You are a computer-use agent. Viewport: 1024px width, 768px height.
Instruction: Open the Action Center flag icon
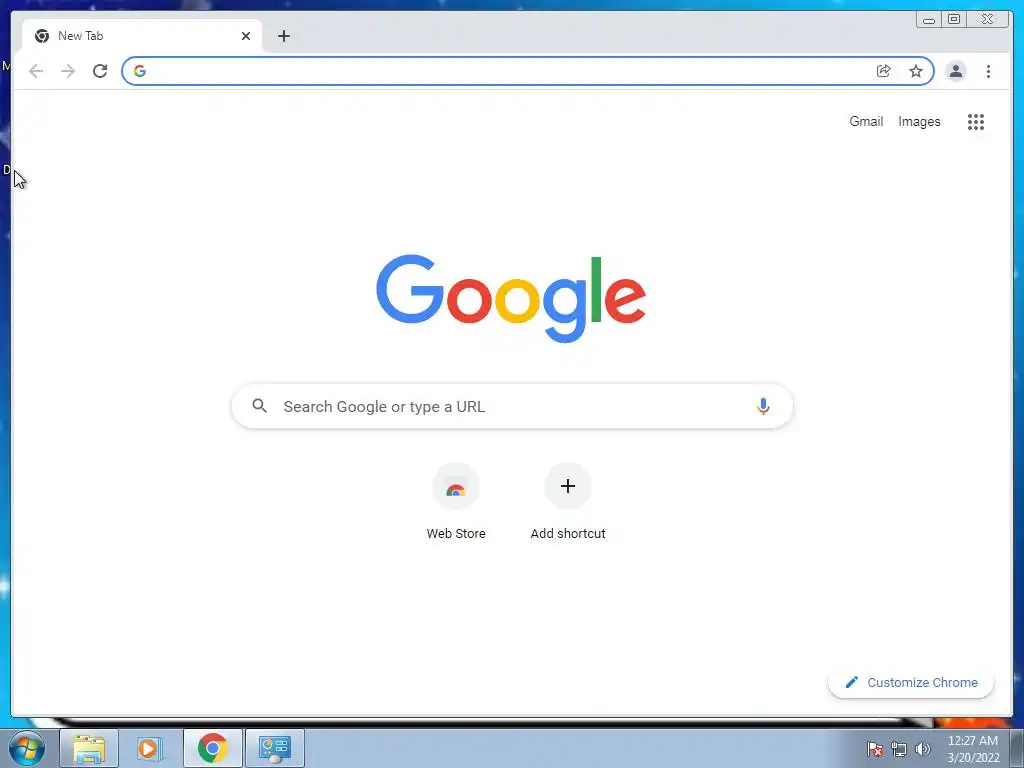coord(875,749)
